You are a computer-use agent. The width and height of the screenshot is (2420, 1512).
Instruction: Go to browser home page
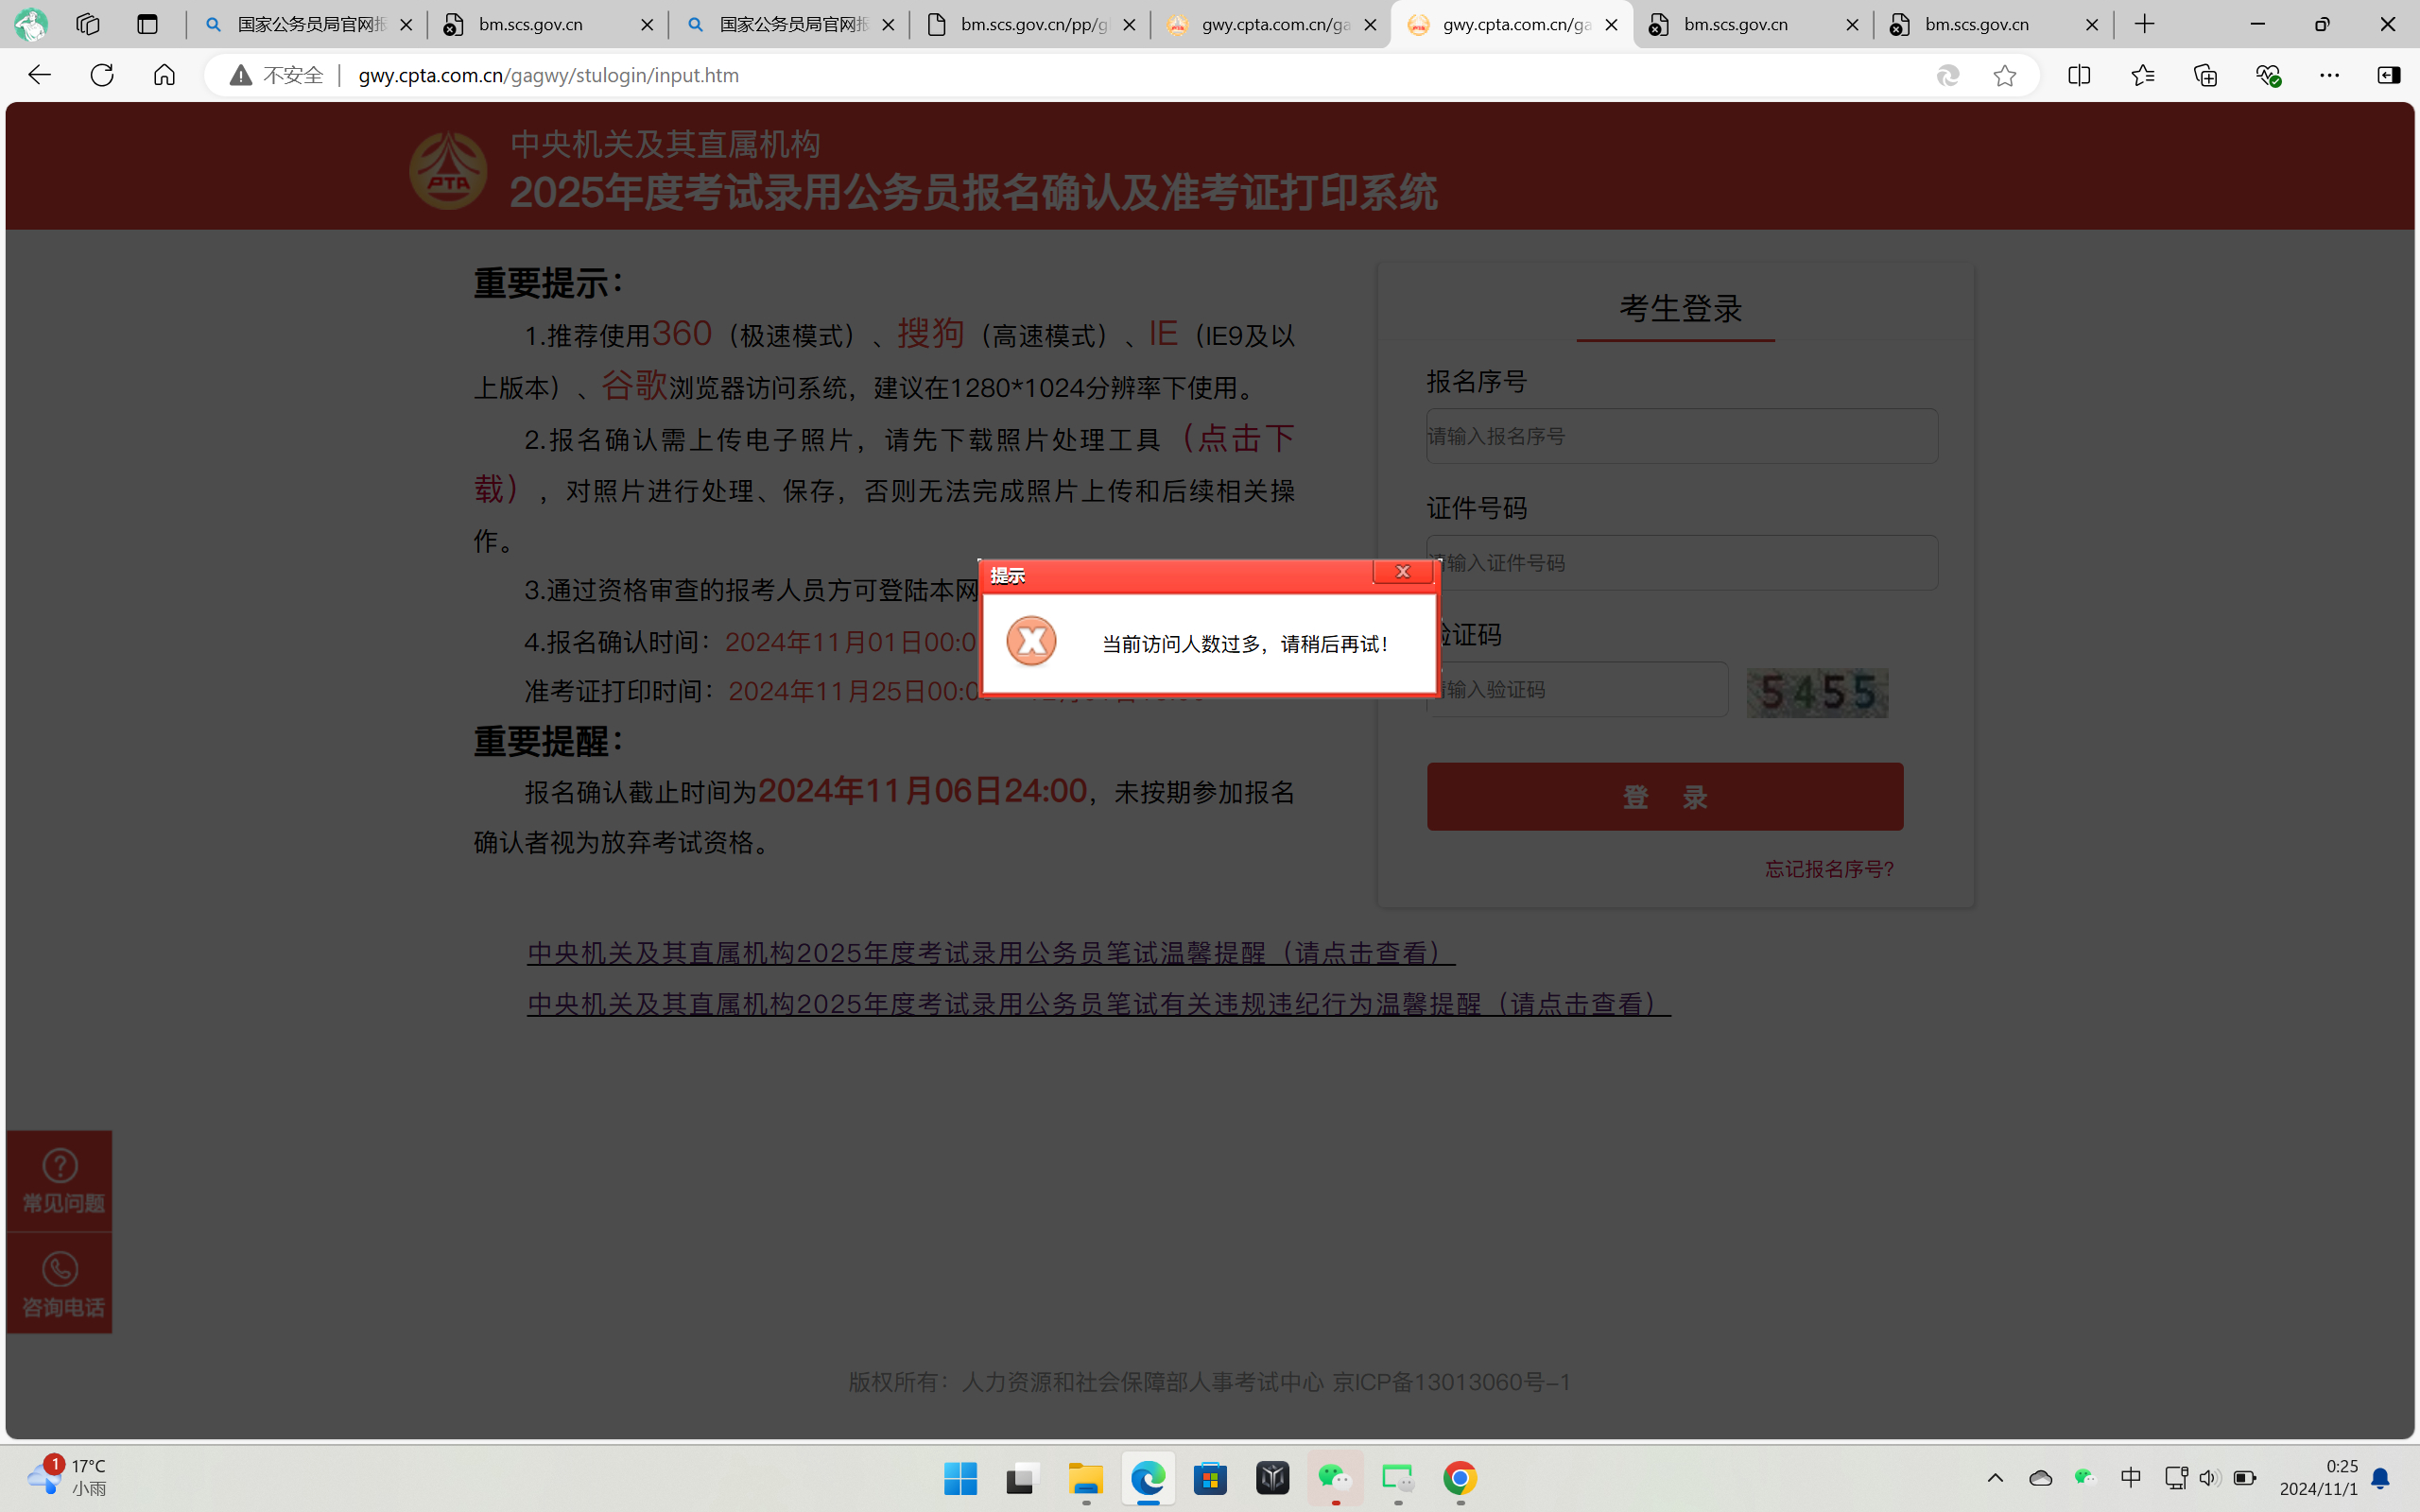tap(164, 75)
